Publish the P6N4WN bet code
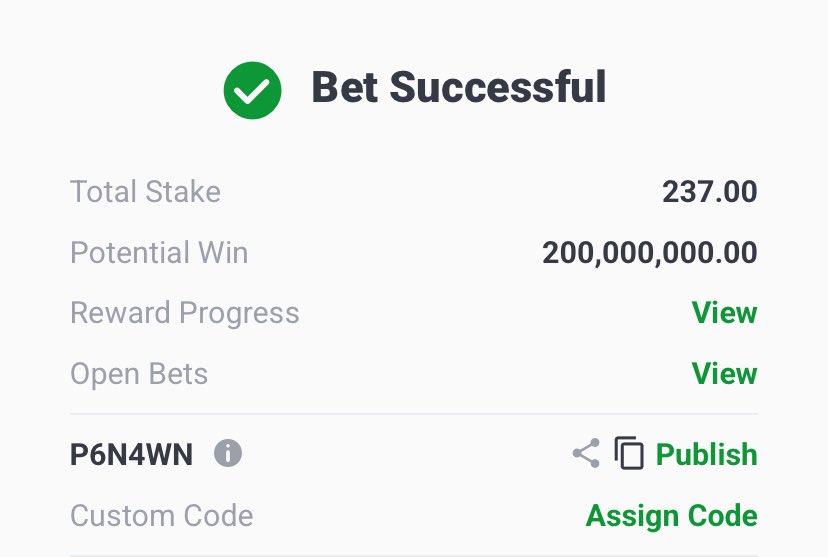The width and height of the screenshot is (828, 557). 706,454
